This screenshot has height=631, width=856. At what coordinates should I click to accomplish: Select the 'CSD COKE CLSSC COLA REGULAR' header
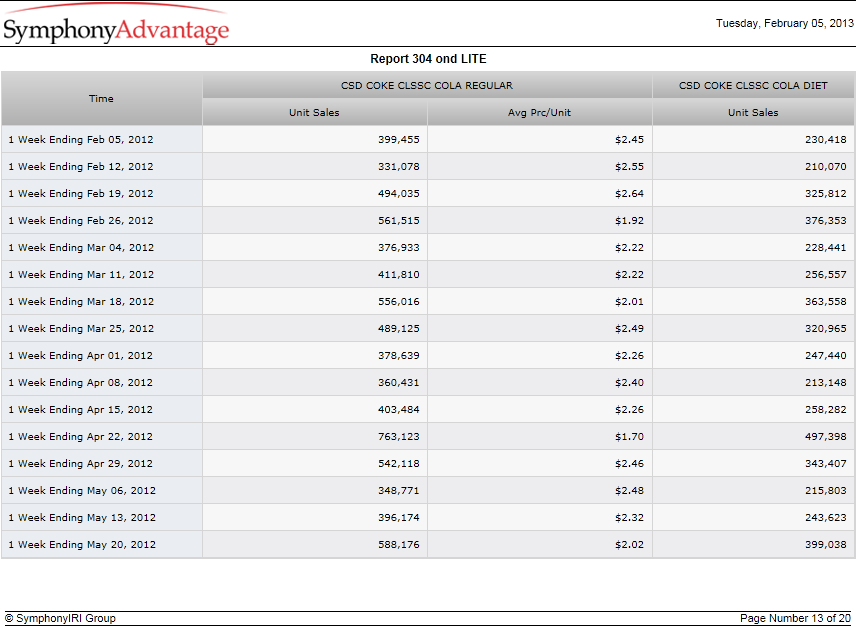tap(427, 85)
